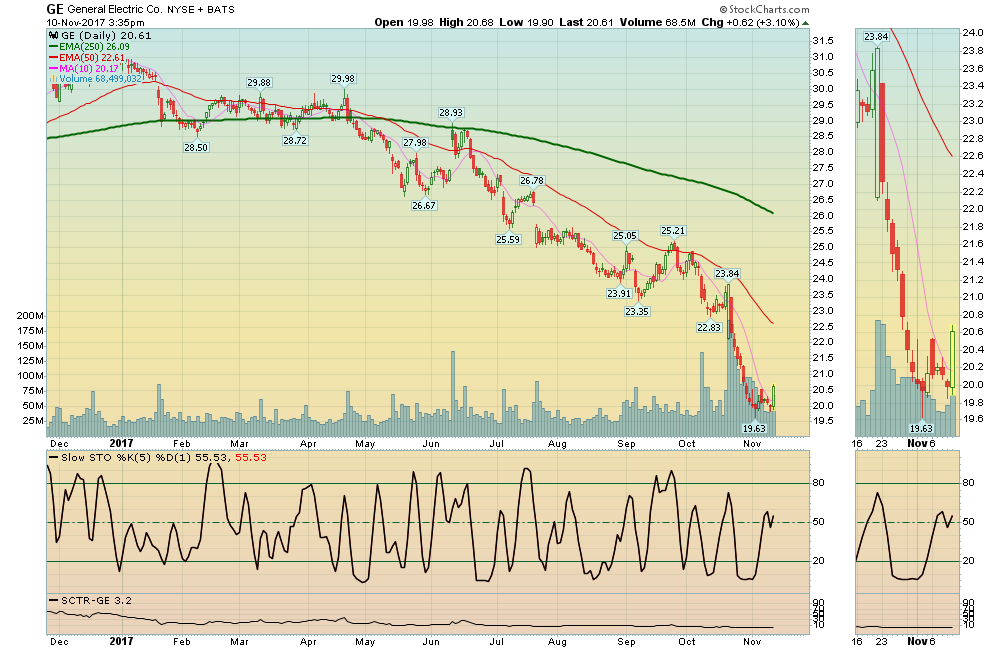The image size is (1000, 650).
Task: Click the 200M volume axis label
Action: (30, 316)
